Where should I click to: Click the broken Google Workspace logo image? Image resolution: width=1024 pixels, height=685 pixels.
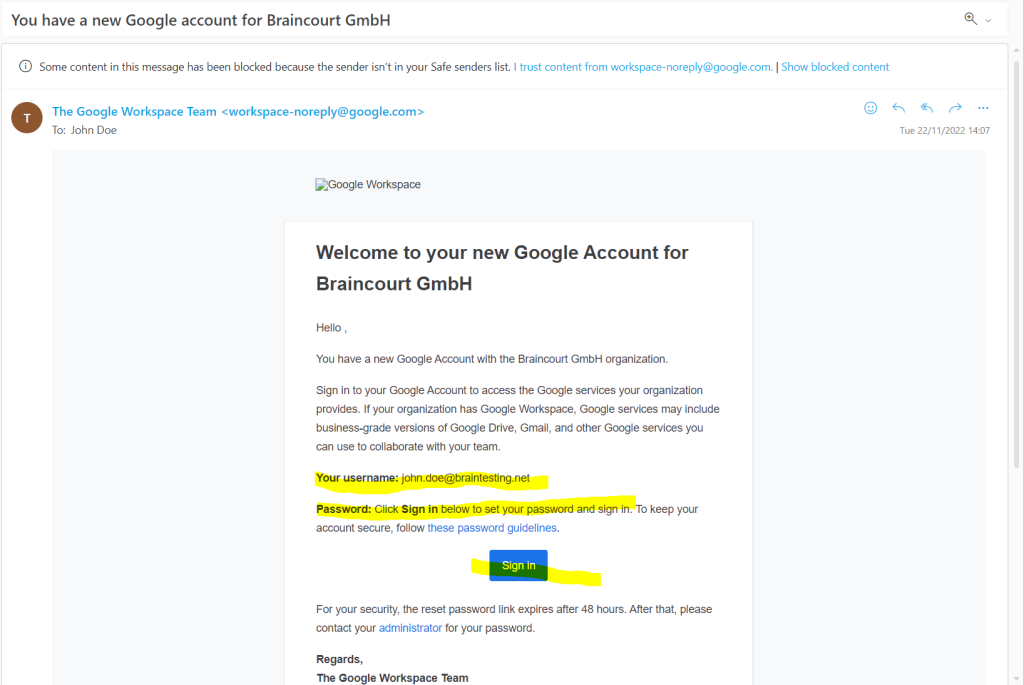[368, 185]
